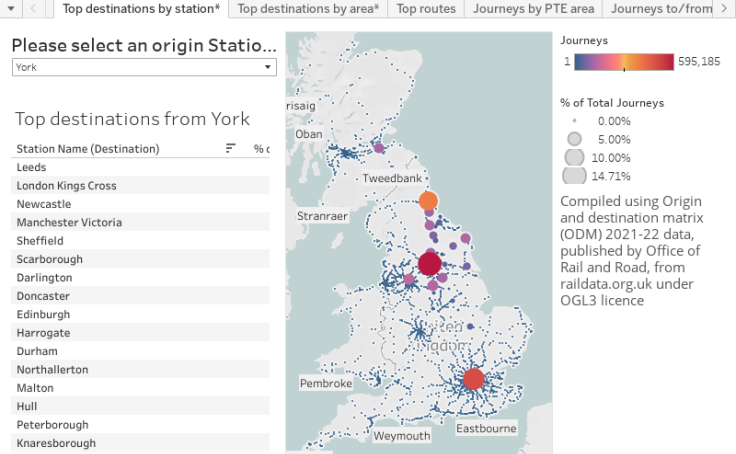
Task: Click the 5.00% size legend circle
Action: tap(574, 139)
